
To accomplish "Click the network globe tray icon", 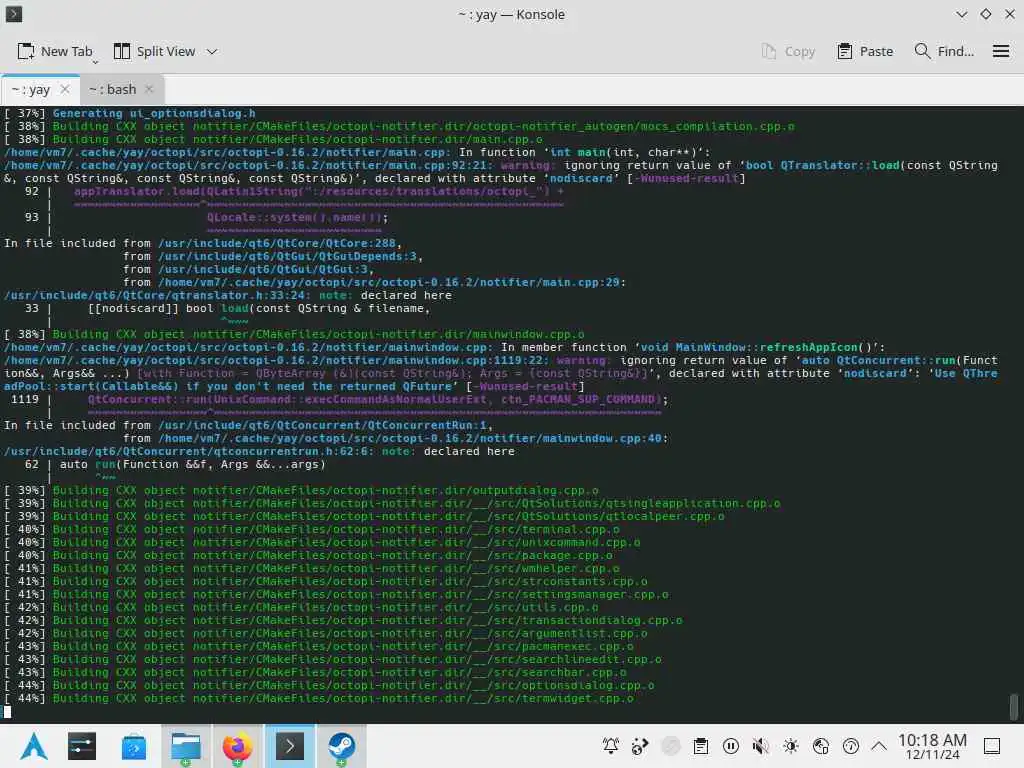I will click(640, 746).
